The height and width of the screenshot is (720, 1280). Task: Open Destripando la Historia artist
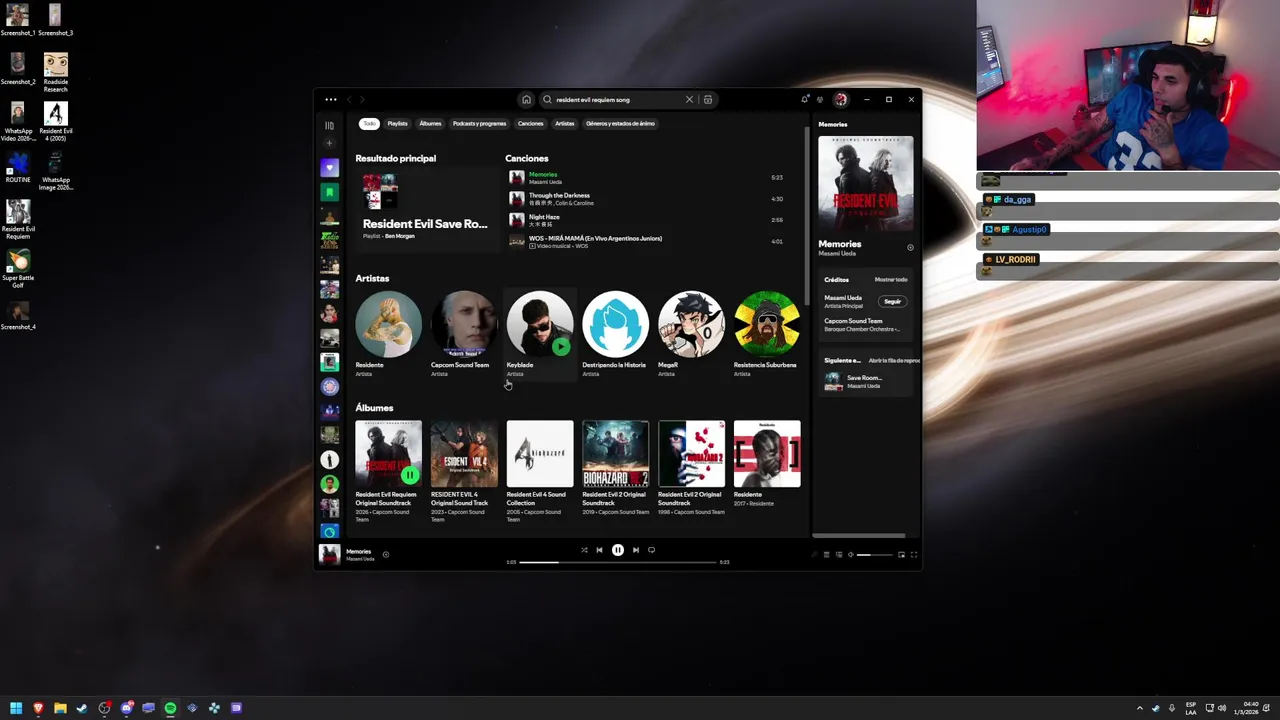[x=615, y=334]
